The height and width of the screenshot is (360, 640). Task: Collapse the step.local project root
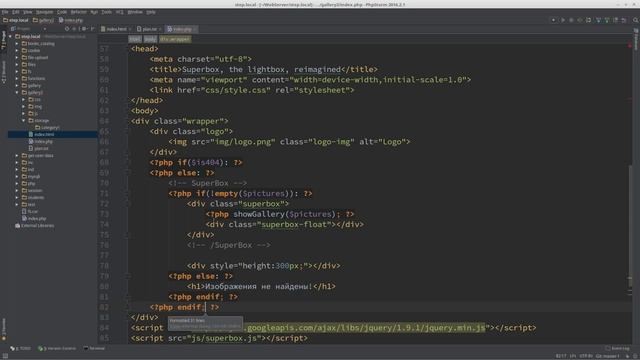11,36
